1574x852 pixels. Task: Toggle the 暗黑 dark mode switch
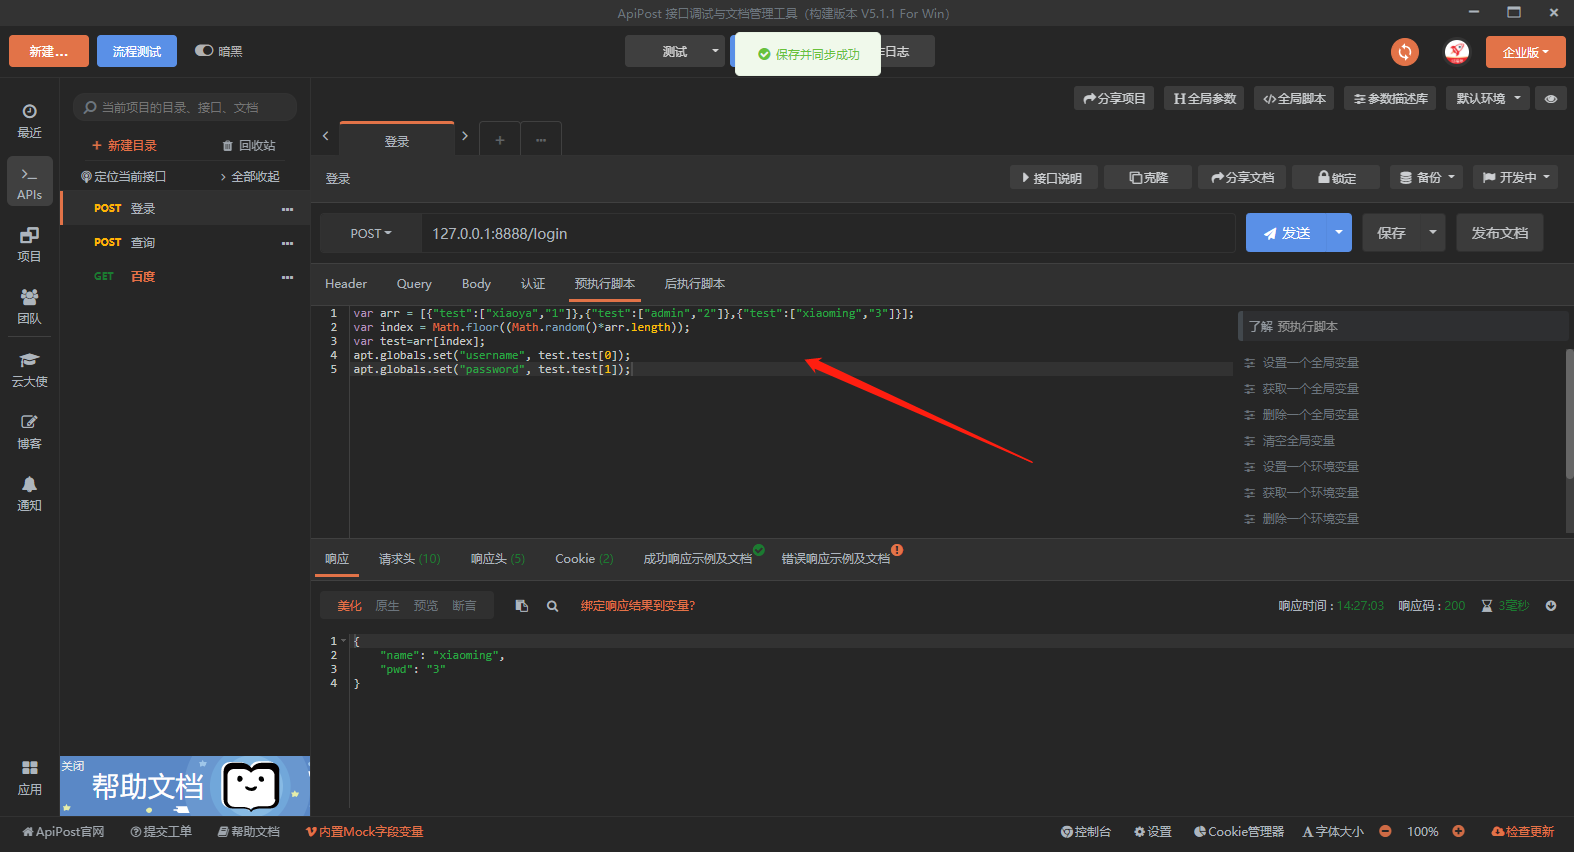point(204,51)
